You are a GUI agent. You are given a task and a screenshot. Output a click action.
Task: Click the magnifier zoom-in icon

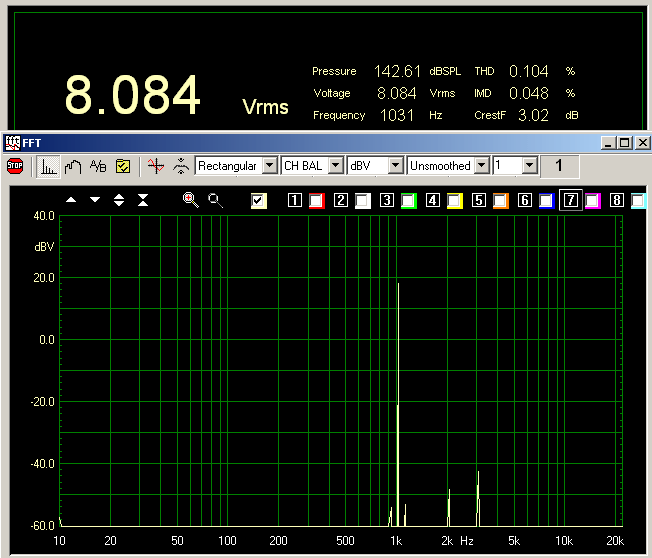coord(190,200)
